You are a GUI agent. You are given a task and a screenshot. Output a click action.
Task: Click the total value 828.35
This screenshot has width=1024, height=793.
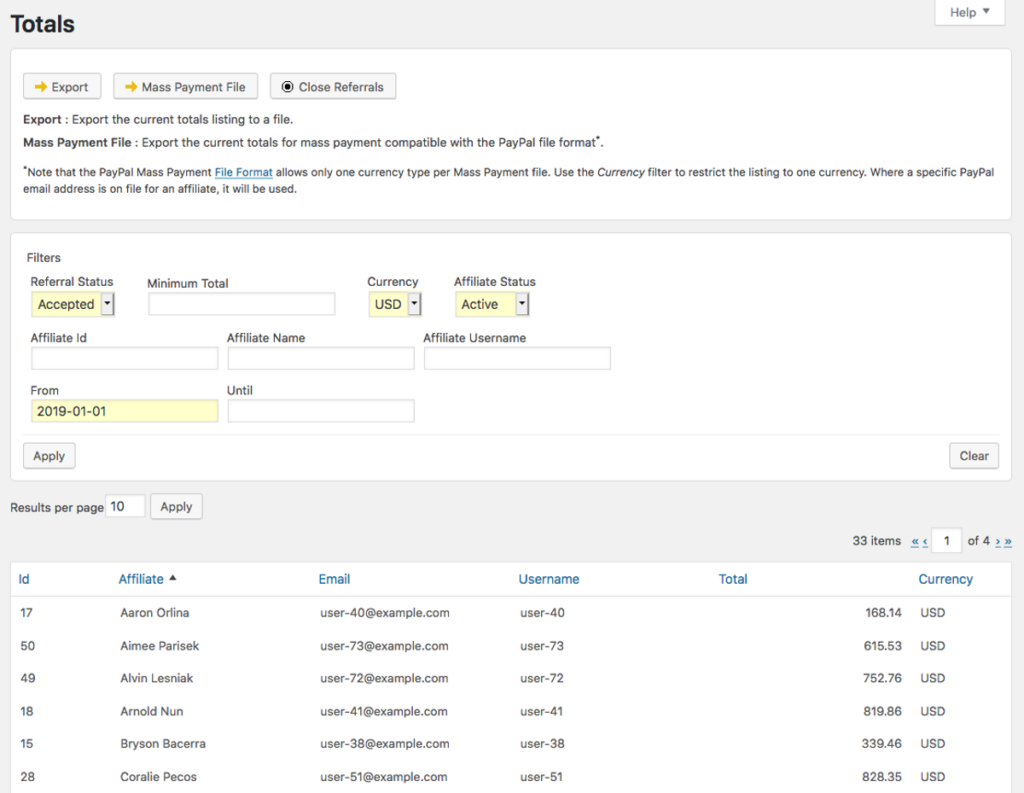click(882, 777)
